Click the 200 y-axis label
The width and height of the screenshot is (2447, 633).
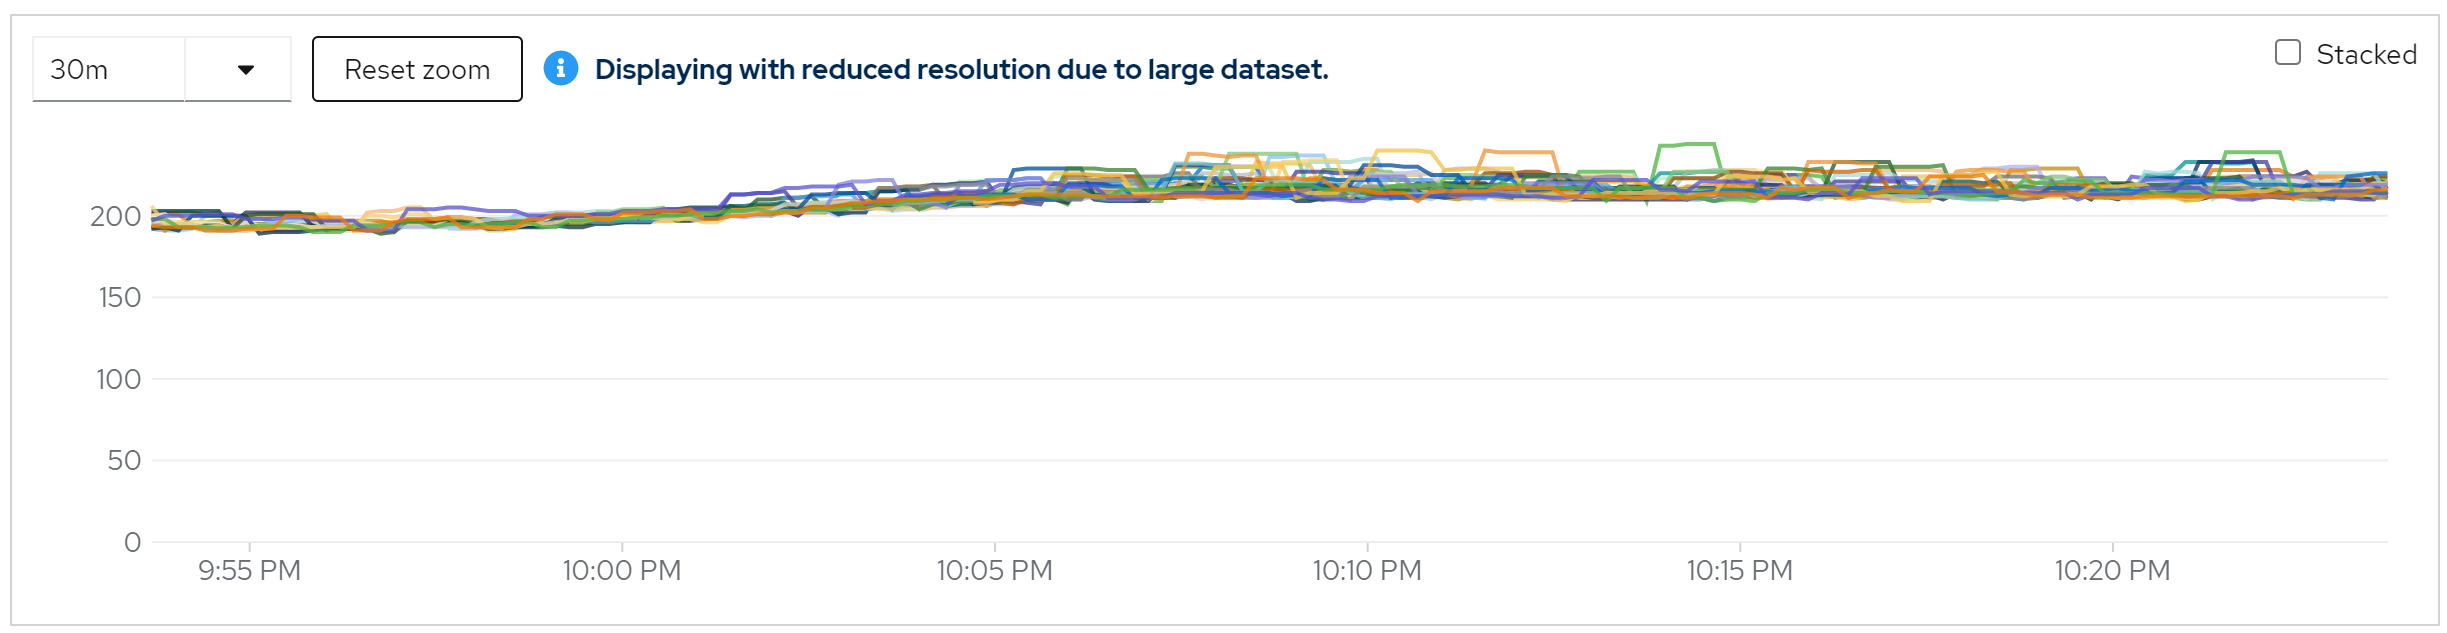click(116, 216)
